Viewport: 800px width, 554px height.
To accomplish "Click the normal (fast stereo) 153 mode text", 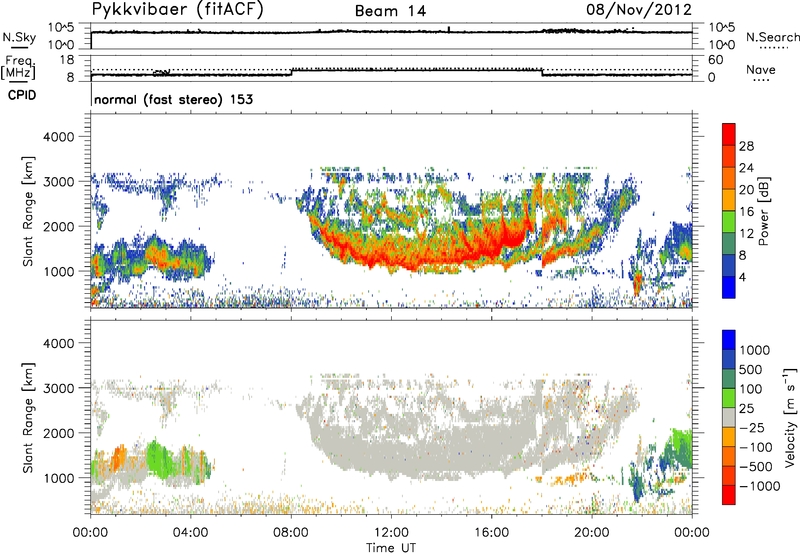I will click(x=173, y=99).
